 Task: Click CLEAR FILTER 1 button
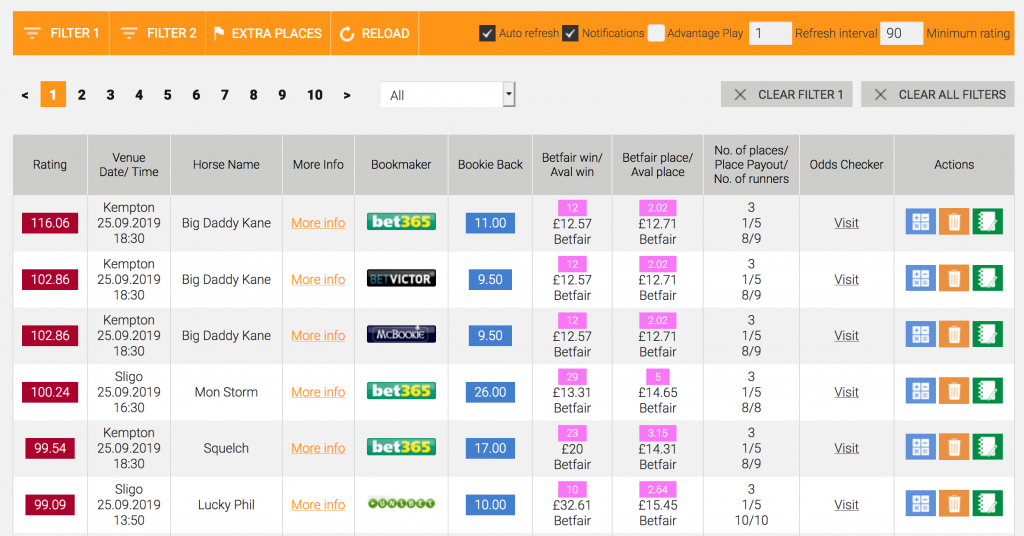tap(787, 95)
